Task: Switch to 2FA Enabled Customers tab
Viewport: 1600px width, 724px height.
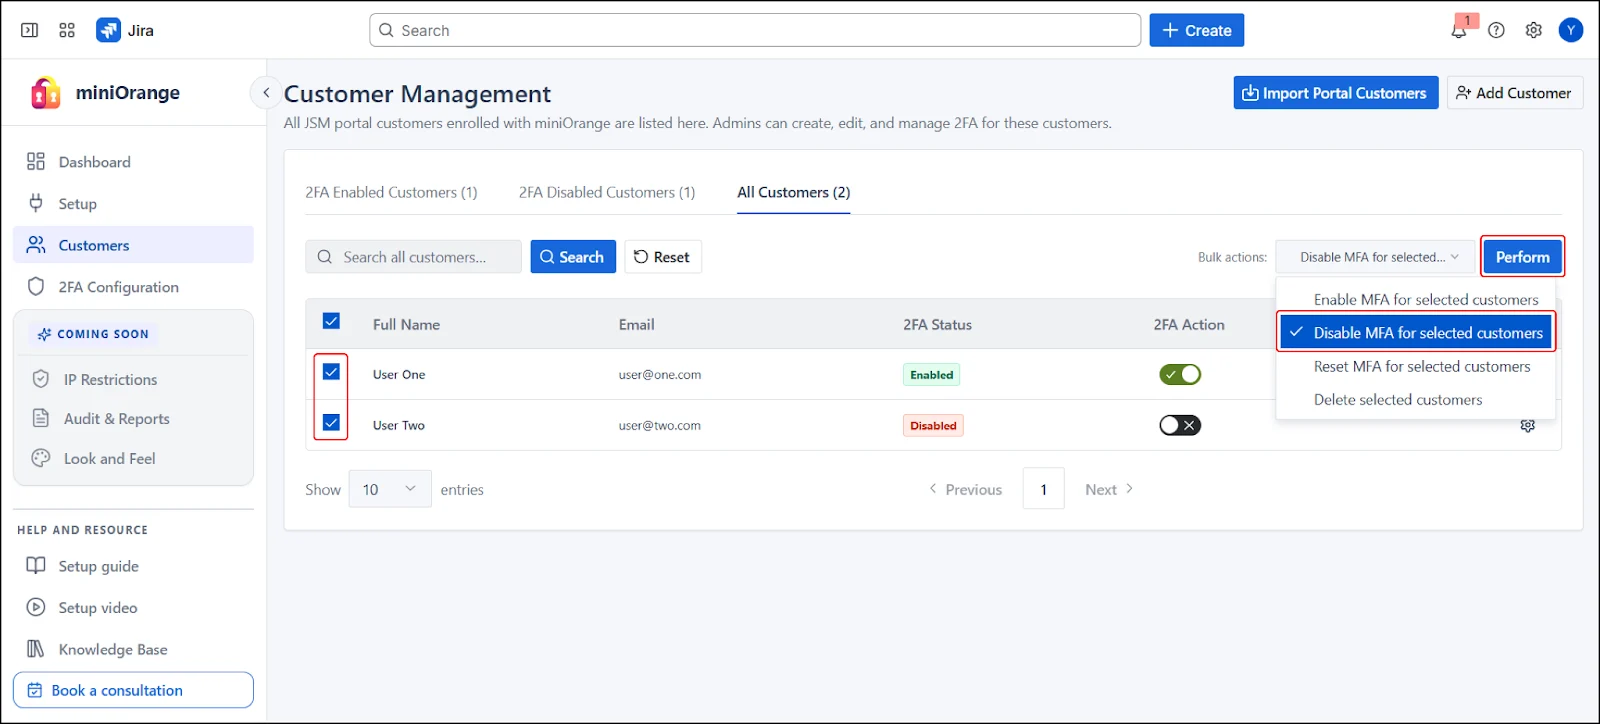Action: 391,192
